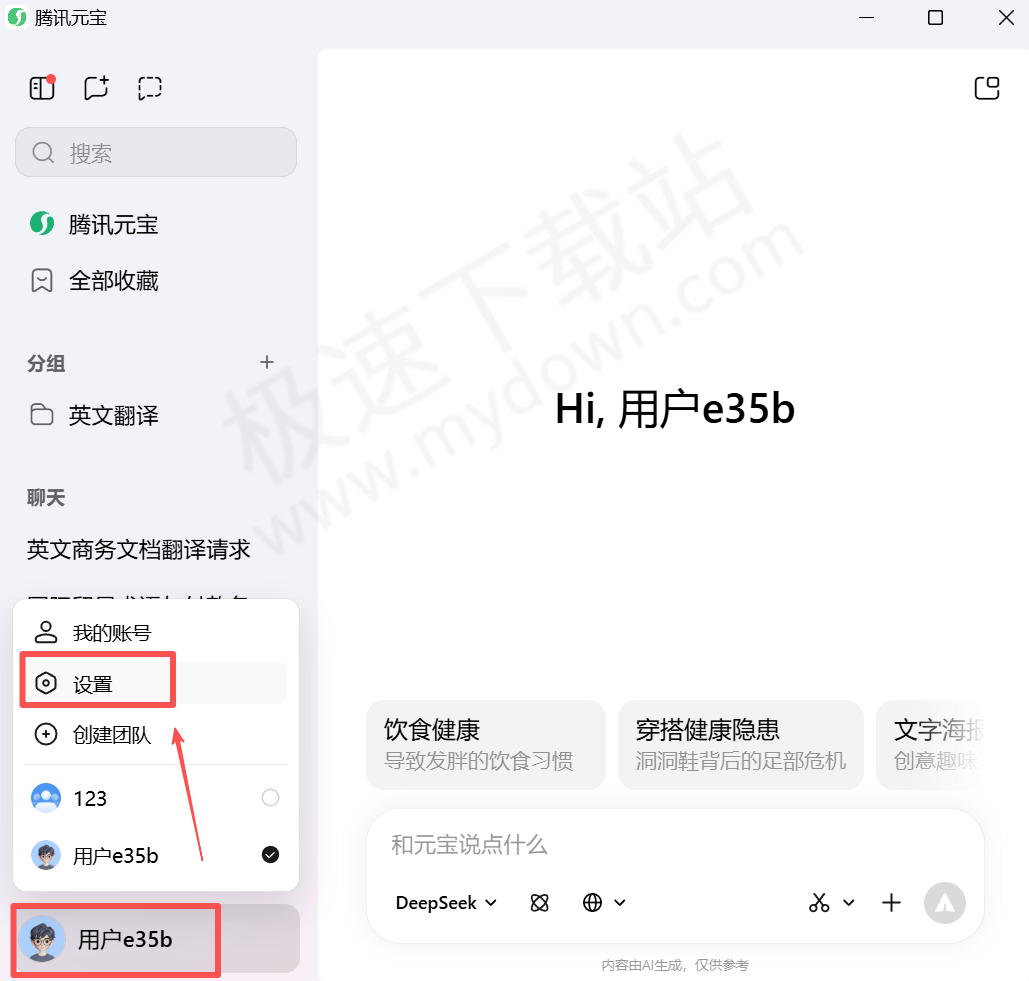The height and width of the screenshot is (981, 1029).
Task: Select the deep thinking icon beside DeepSeek
Action: 539,902
